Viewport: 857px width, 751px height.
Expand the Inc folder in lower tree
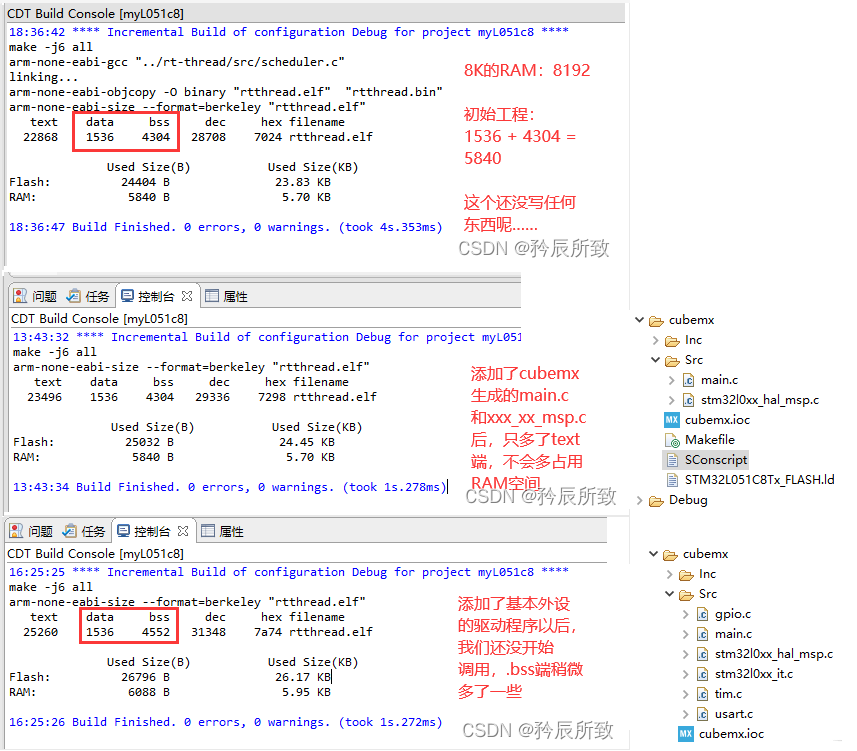670,574
